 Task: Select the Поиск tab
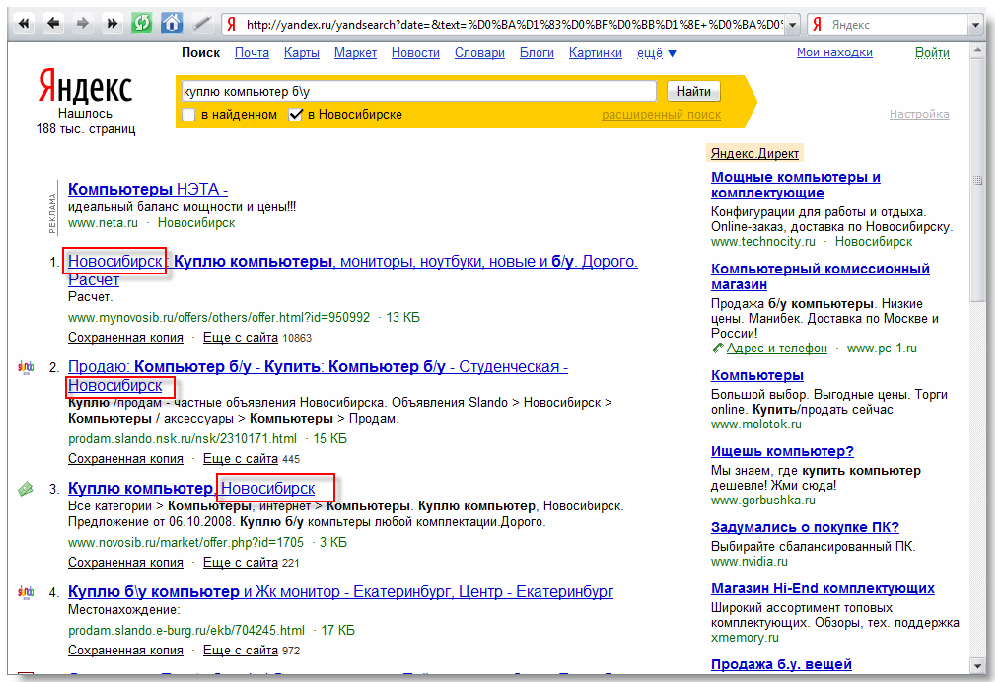201,53
